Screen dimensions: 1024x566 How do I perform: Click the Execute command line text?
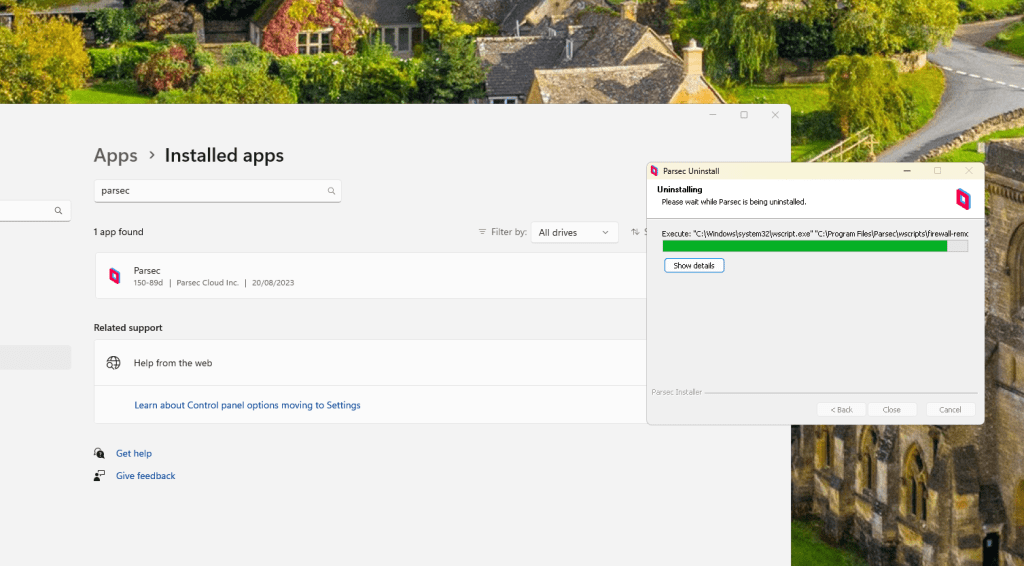tap(814, 233)
